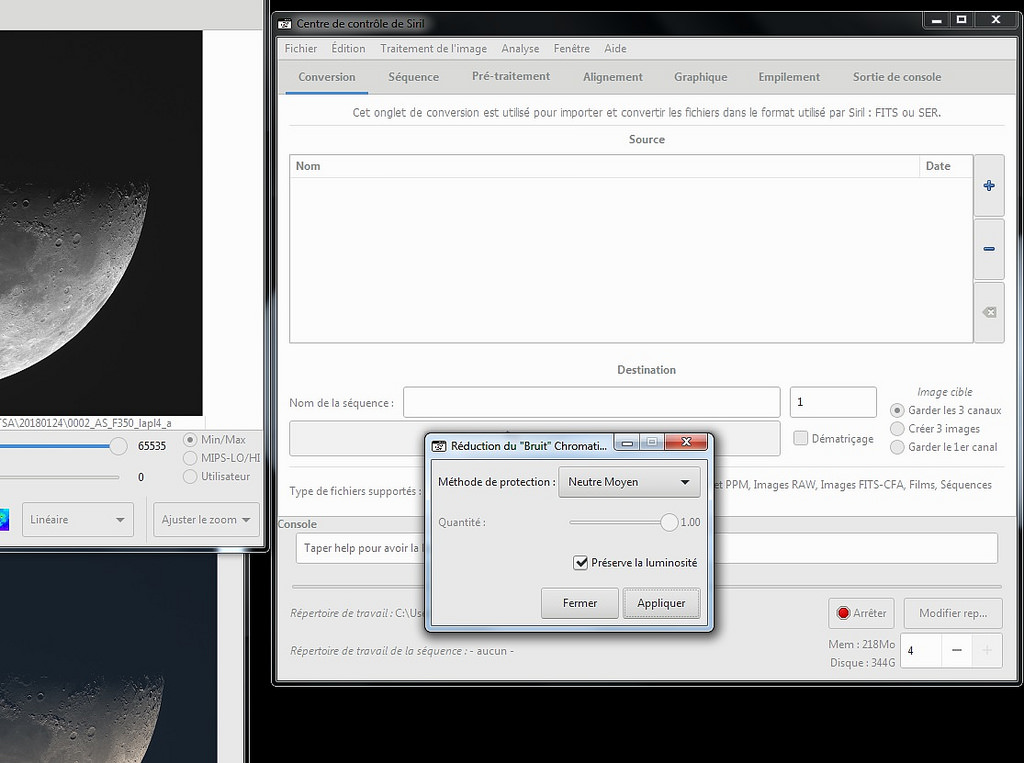Click the clear list eraser icon

point(989,312)
